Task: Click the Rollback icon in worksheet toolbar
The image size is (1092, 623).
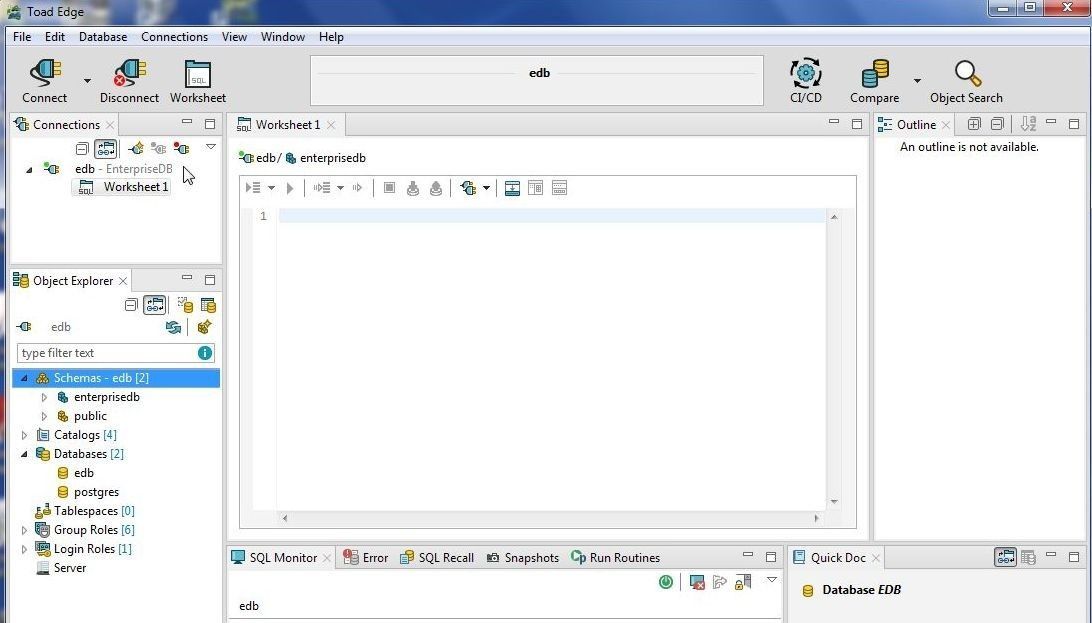Action: click(x=436, y=188)
